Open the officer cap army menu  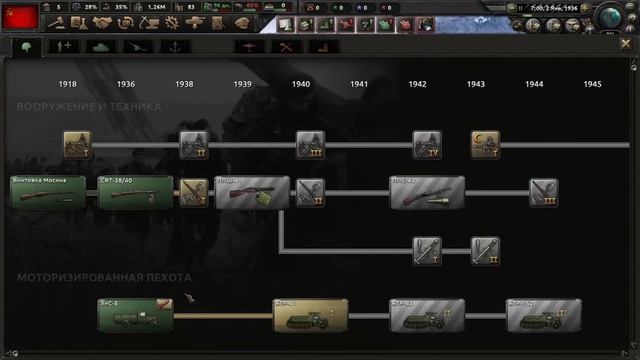pos(242,23)
